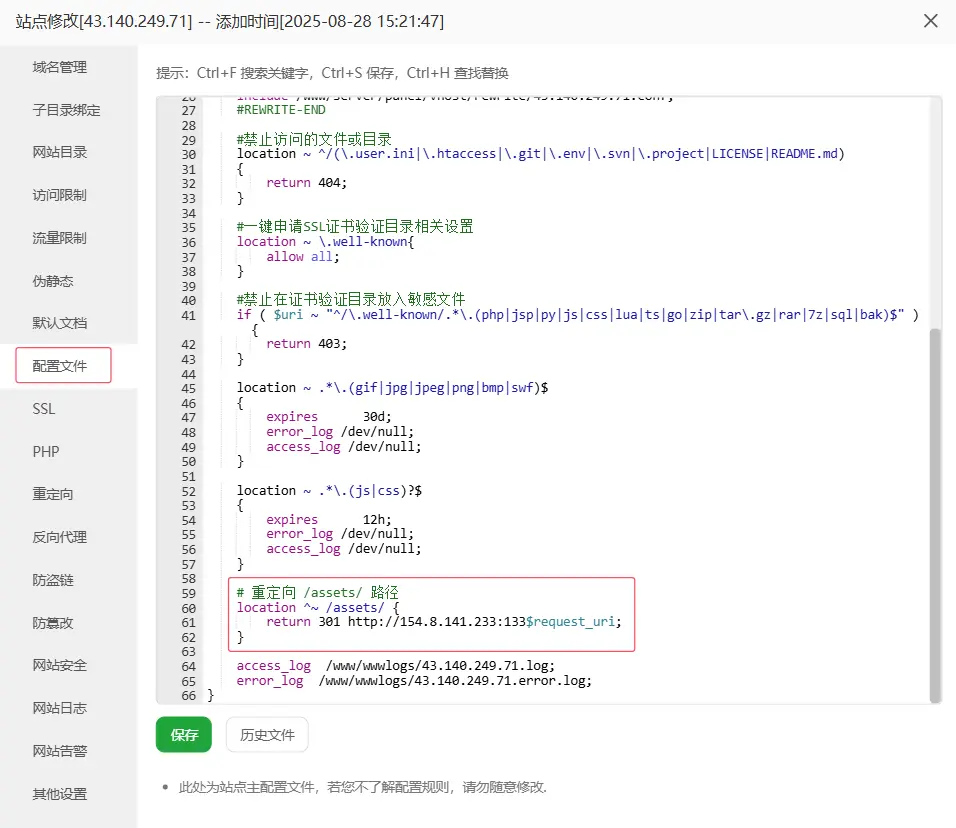Click line number 59 in gutter
This screenshot has height=828, width=956.
click(188, 593)
